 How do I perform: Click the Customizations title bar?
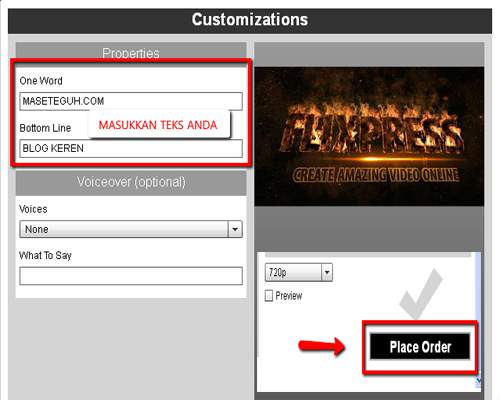pos(250,20)
